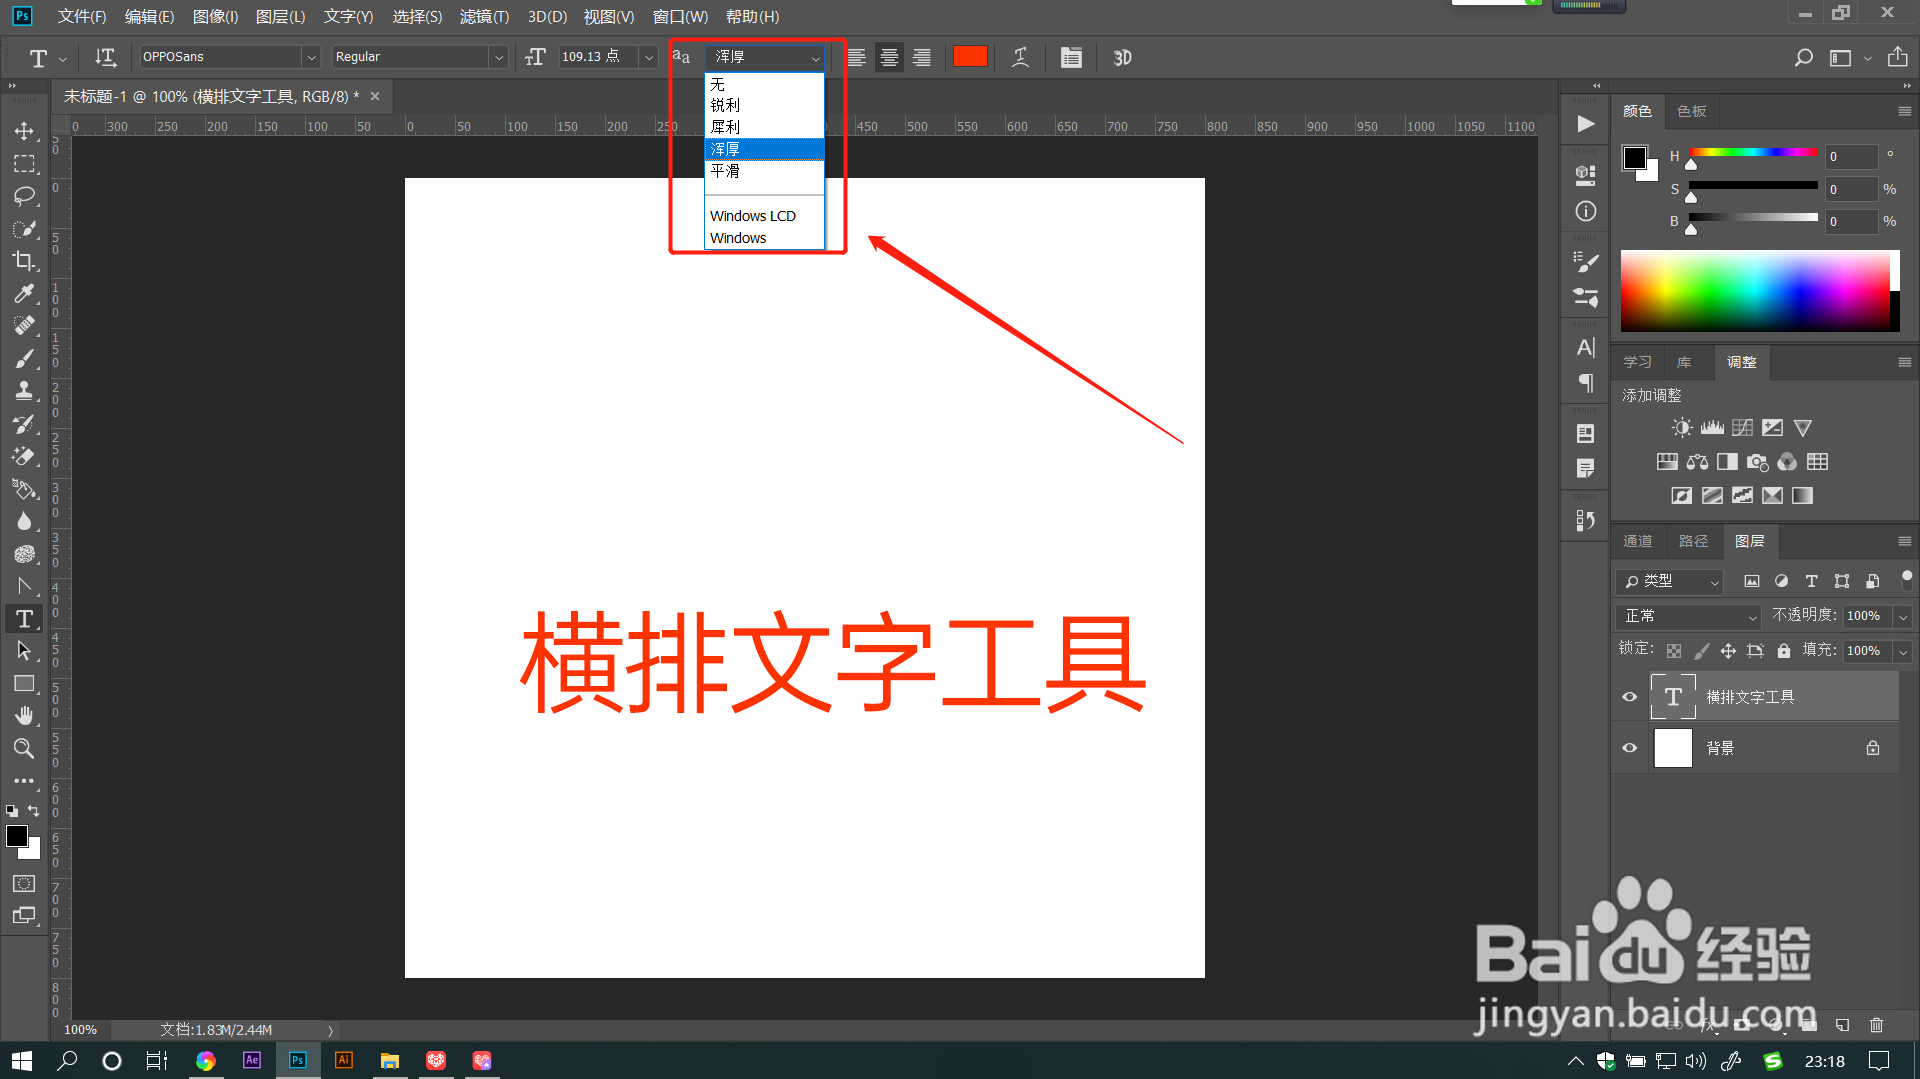Switch to the 色板 tab
1920x1079 pixels.
point(1691,111)
